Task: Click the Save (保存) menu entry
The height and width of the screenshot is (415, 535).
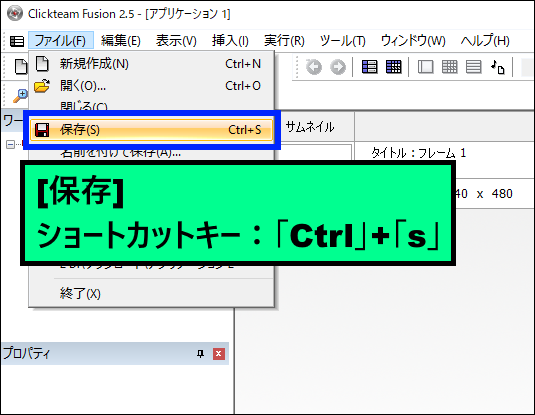Action: tap(151, 130)
